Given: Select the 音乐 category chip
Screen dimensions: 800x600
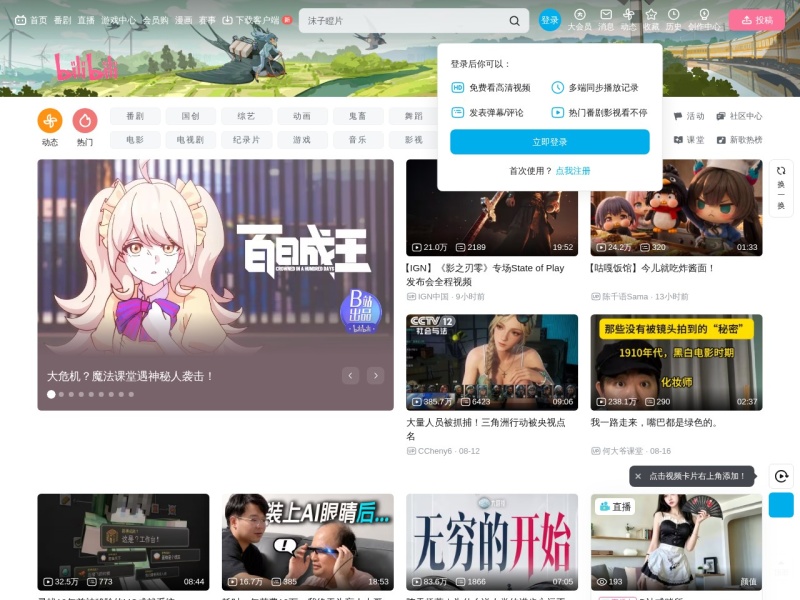Looking at the screenshot, I should click(358, 140).
